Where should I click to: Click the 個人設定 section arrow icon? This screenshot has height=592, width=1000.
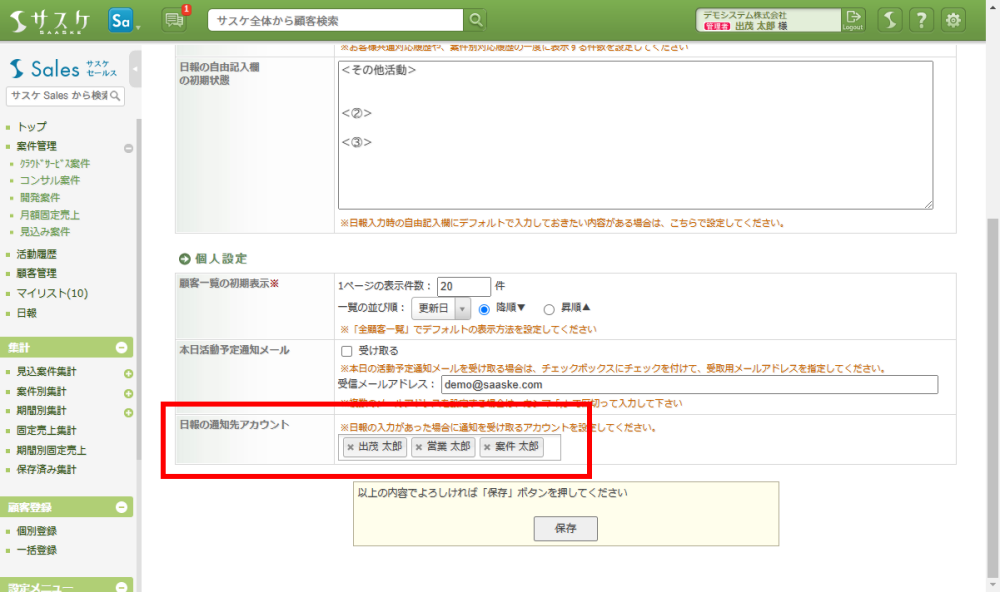pos(184,259)
